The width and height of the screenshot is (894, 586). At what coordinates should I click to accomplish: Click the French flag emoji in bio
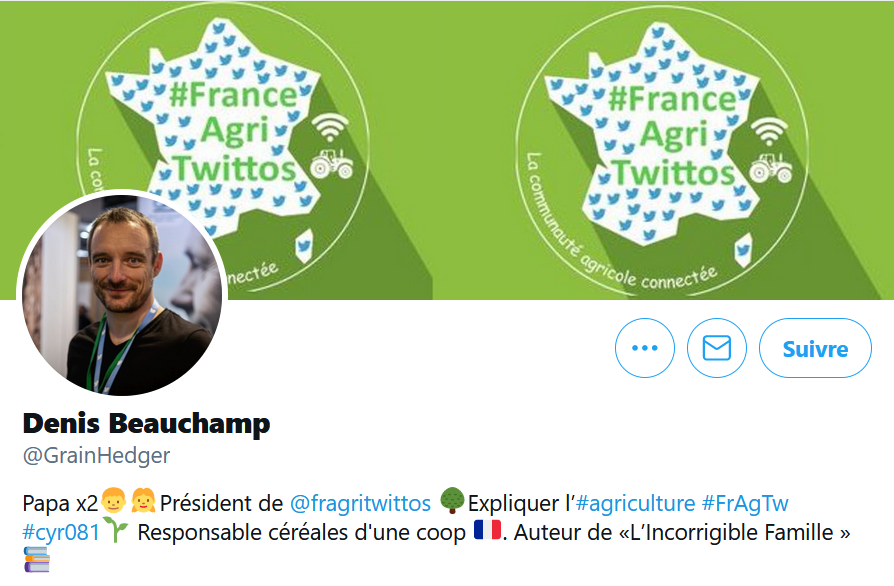(x=487, y=530)
